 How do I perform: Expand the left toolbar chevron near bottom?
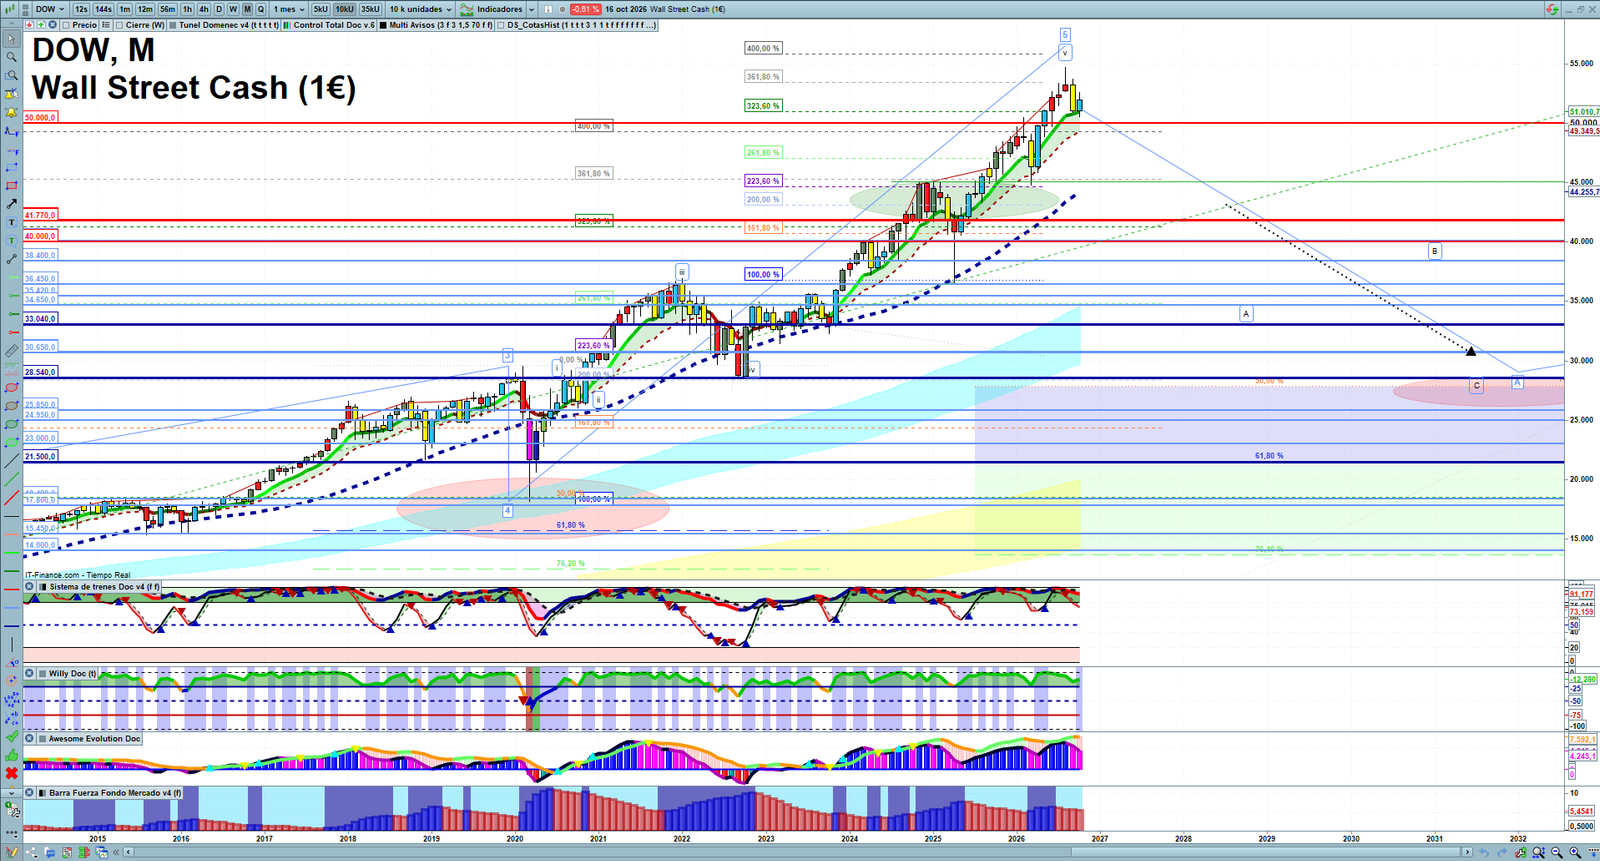coord(11,793)
